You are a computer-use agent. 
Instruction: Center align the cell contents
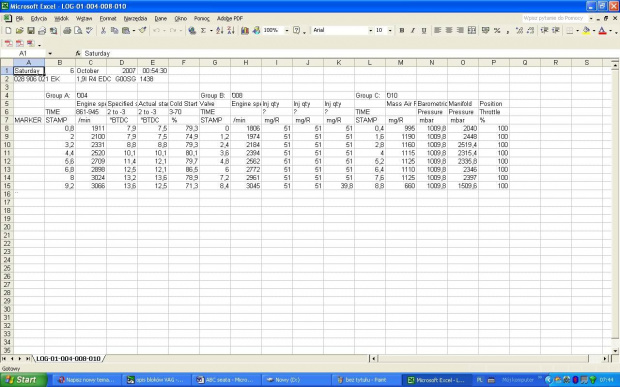coord(449,30)
